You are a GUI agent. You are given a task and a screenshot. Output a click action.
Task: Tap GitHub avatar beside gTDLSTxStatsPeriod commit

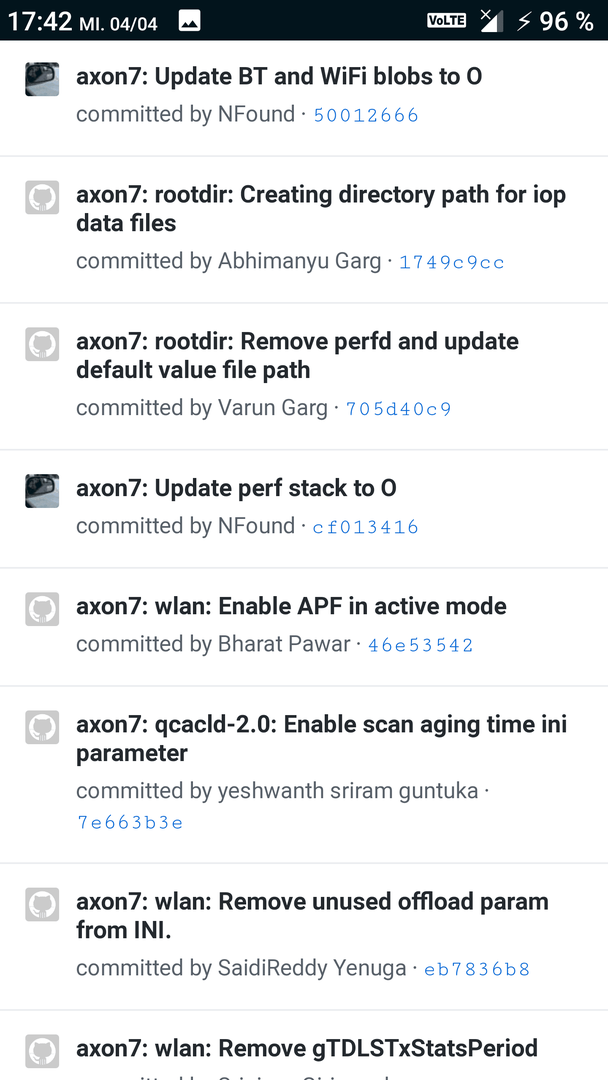click(42, 1051)
